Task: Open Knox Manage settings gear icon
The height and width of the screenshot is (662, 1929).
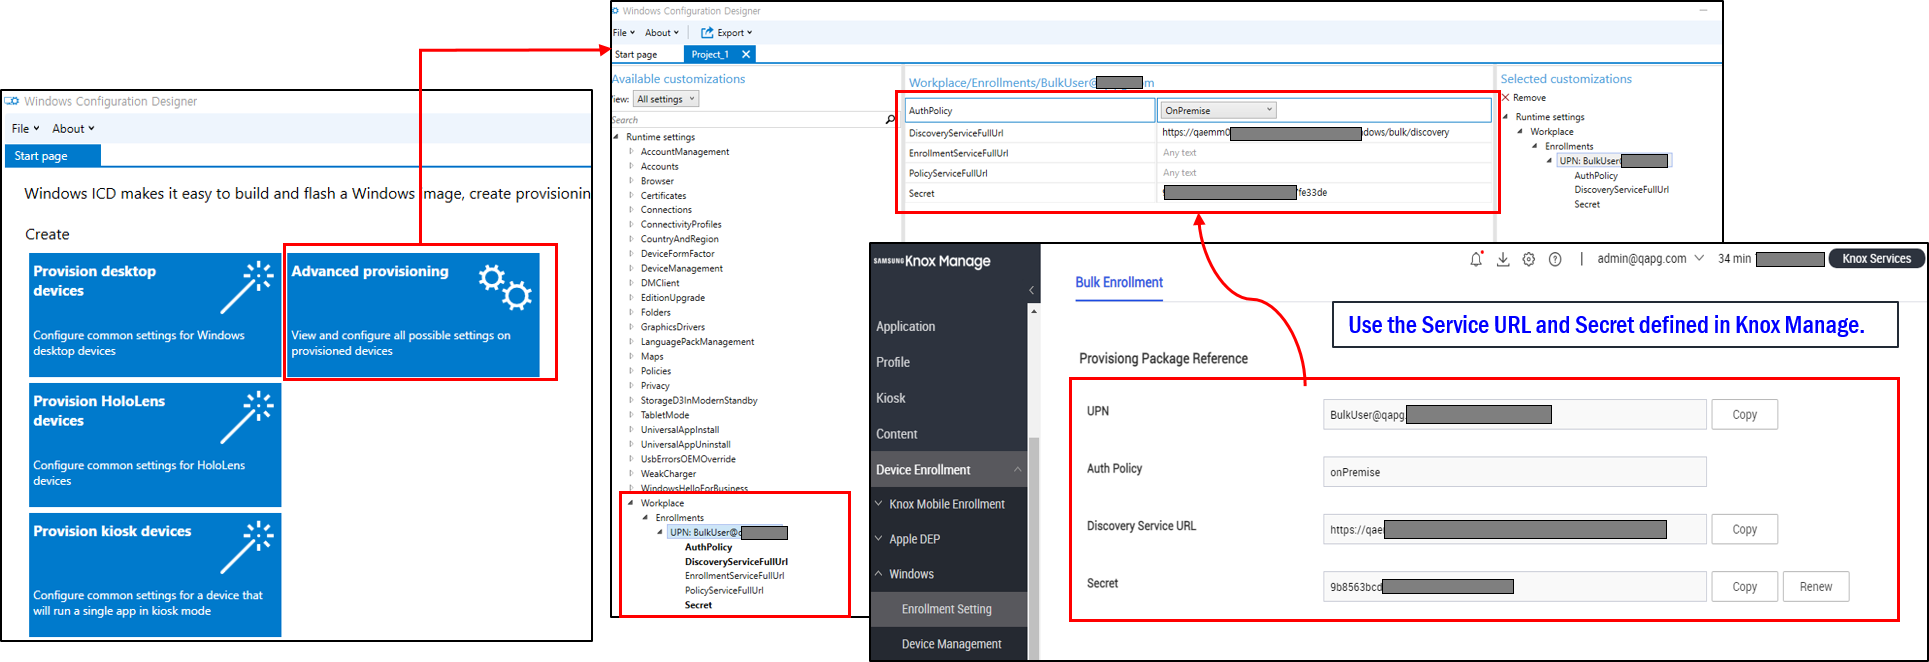Action: (x=1529, y=259)
